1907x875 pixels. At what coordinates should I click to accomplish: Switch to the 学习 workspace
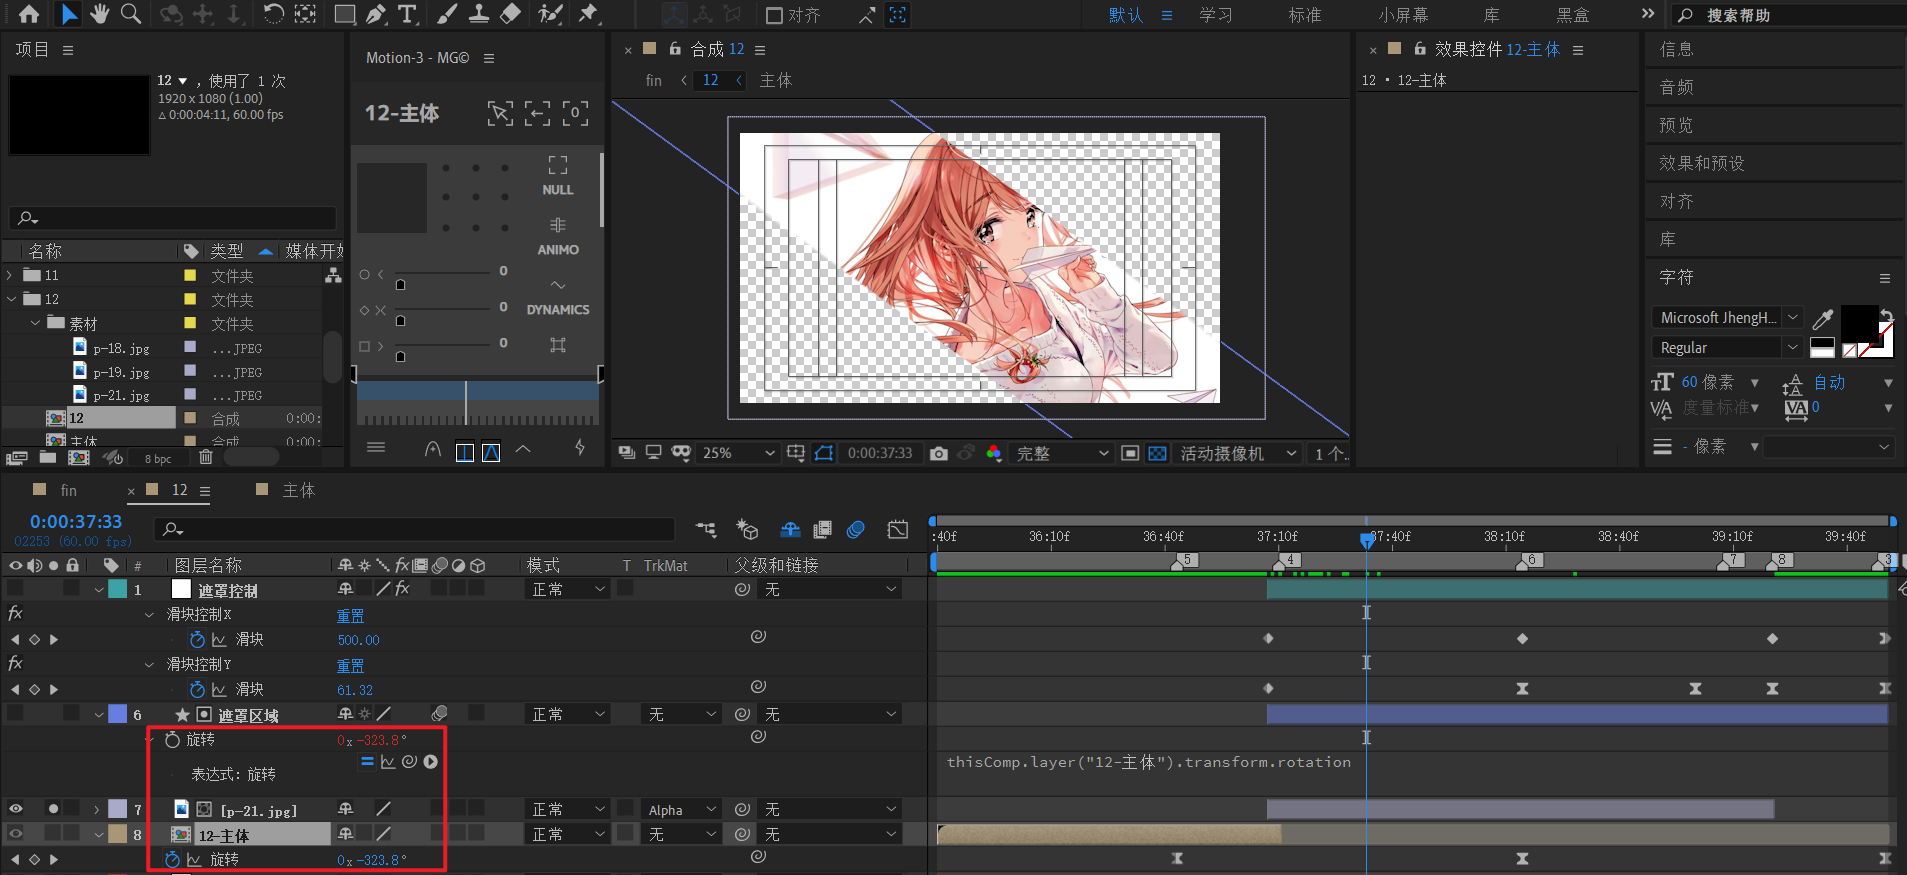1216,15
